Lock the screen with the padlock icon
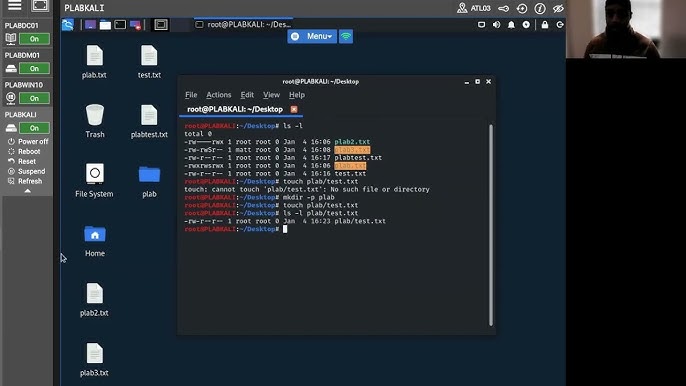The height and width of the screenshot is (386, 686). pyautogui.click(x=545, y=25)
